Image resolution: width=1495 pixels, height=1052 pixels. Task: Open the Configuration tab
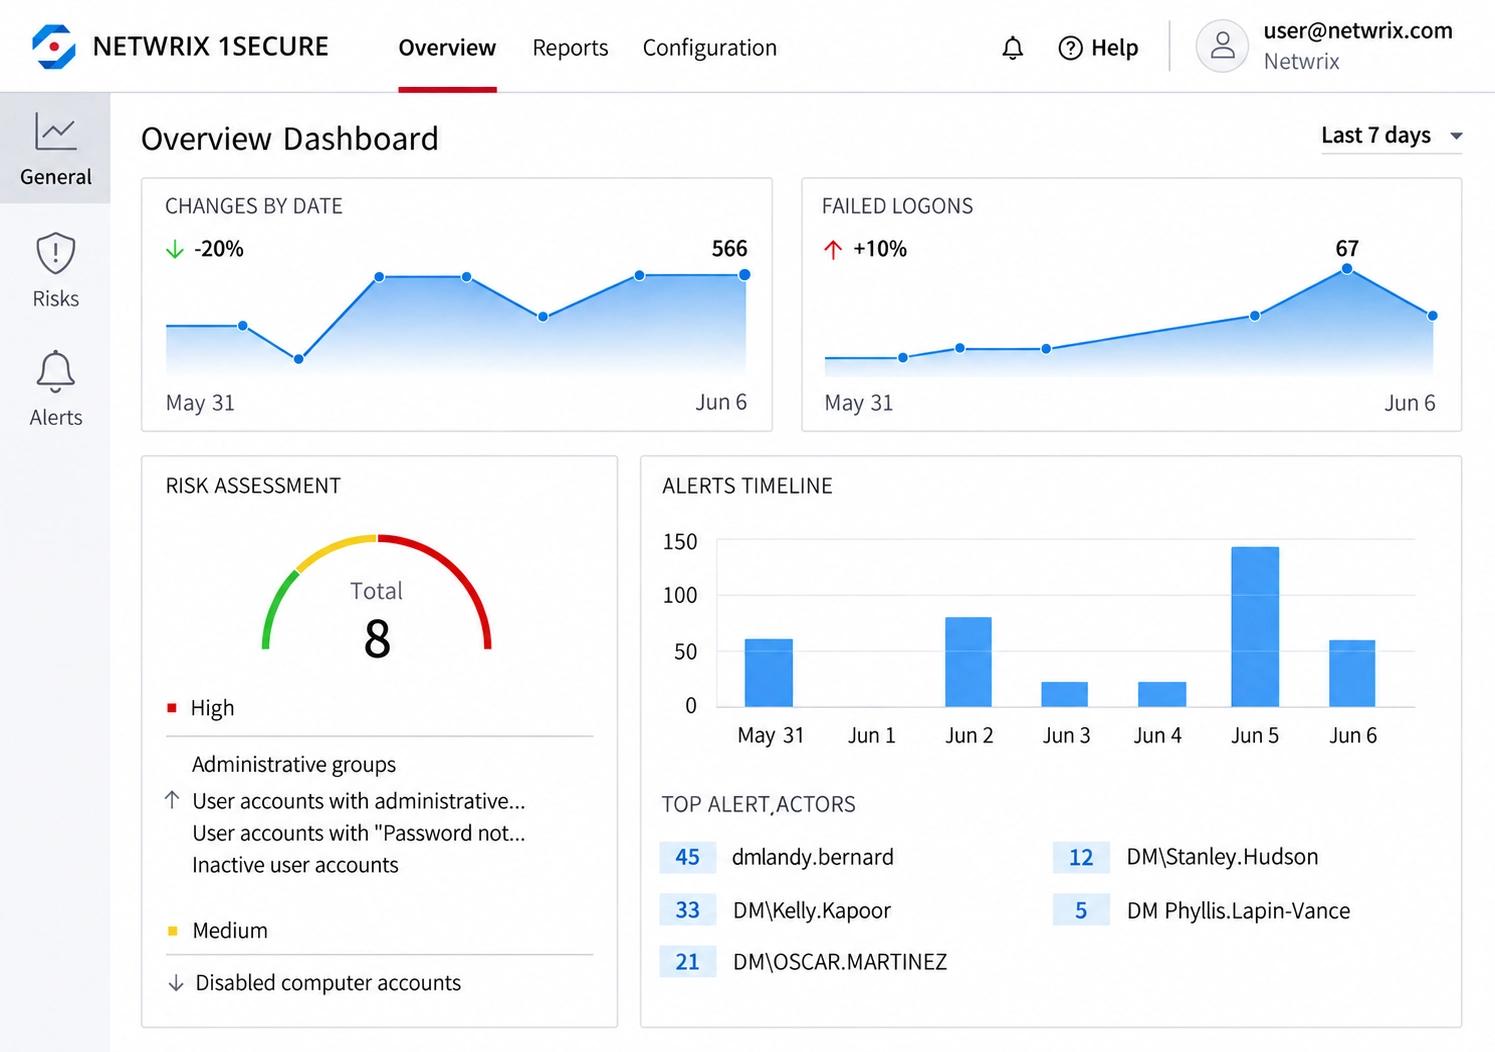pyautogui.click(x=710, y=48)
